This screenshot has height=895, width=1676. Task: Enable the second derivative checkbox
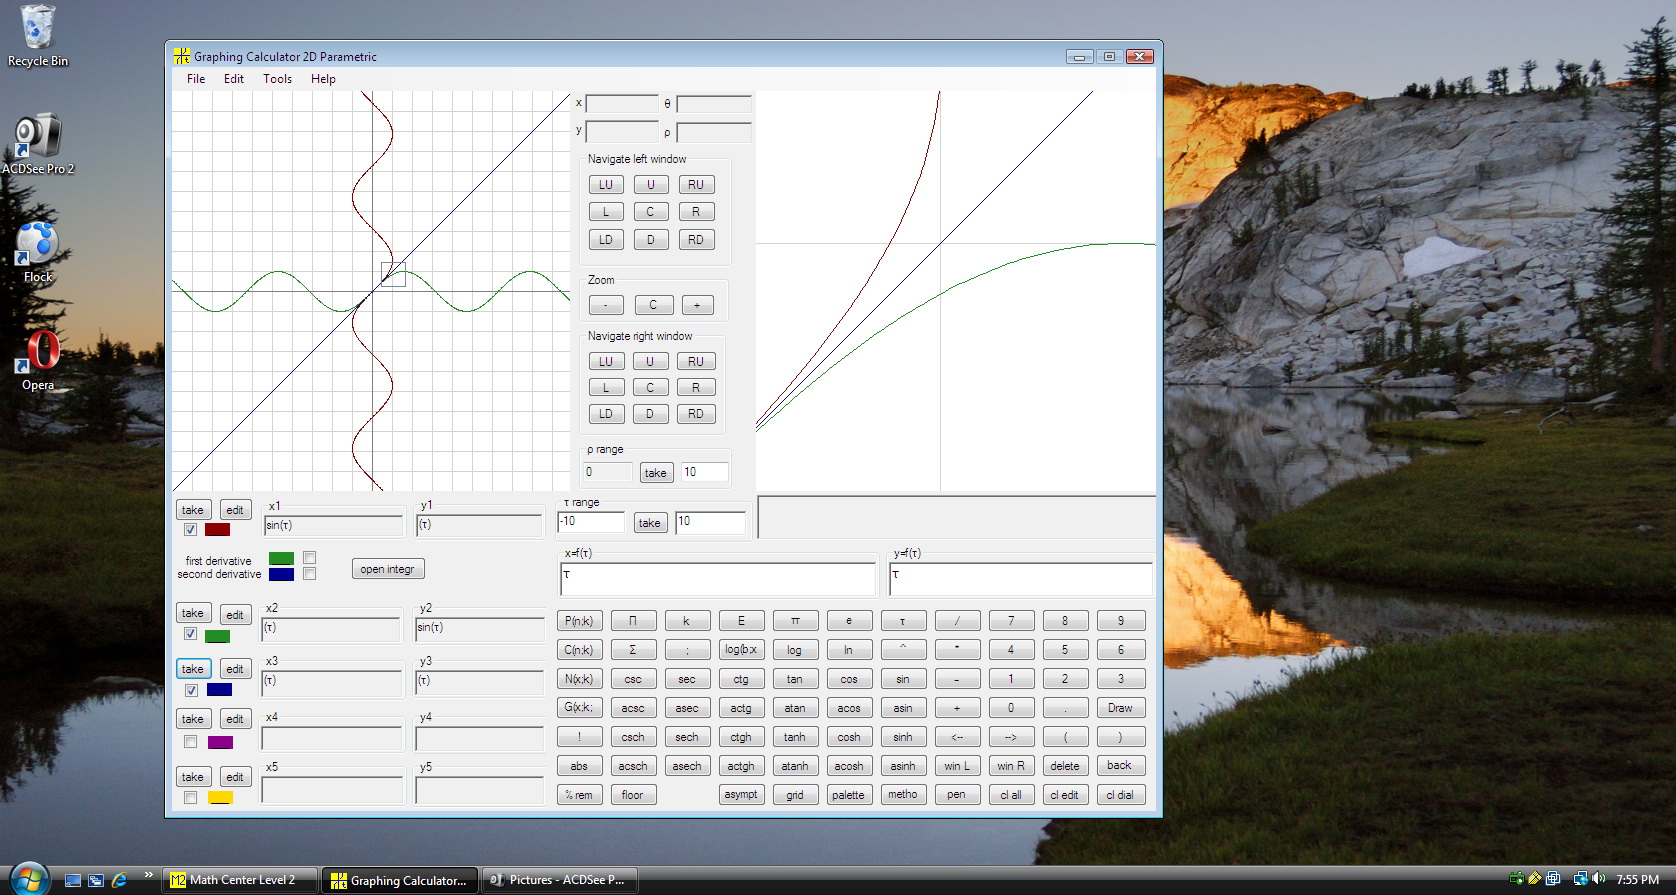(x=309, y=574)
